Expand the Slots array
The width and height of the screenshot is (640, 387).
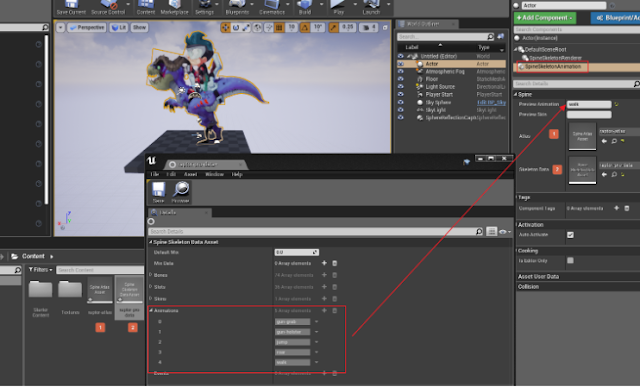[x=151, y=287]
